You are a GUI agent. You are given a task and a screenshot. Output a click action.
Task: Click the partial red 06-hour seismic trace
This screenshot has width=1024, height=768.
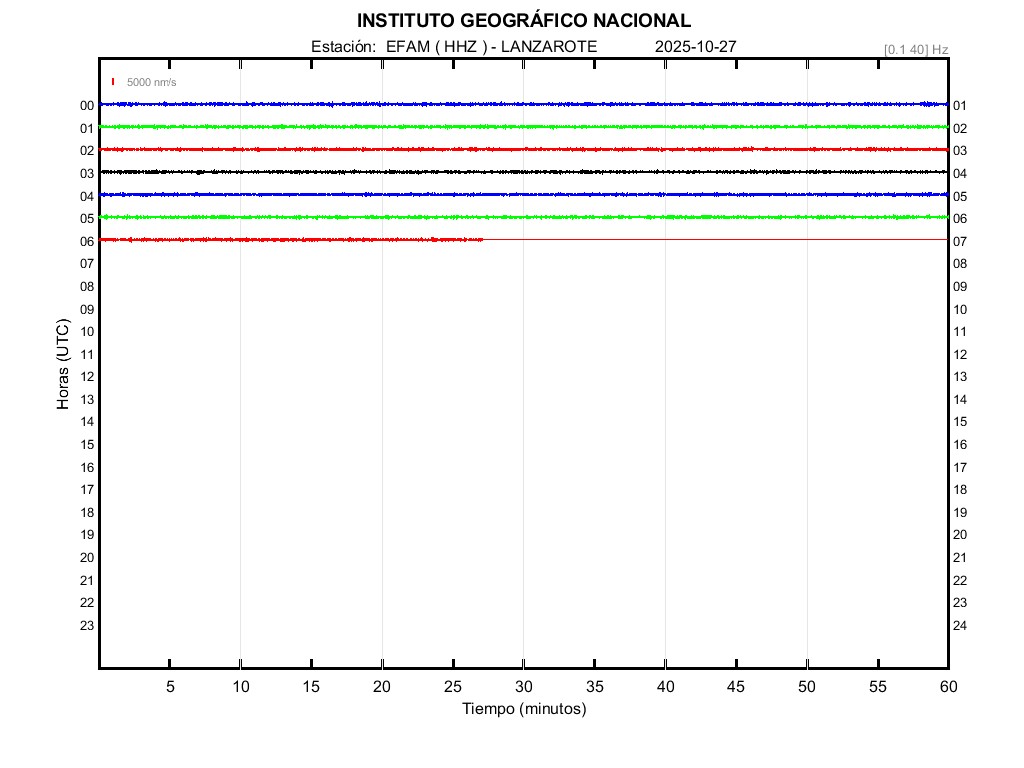click(x=290, y=240)
